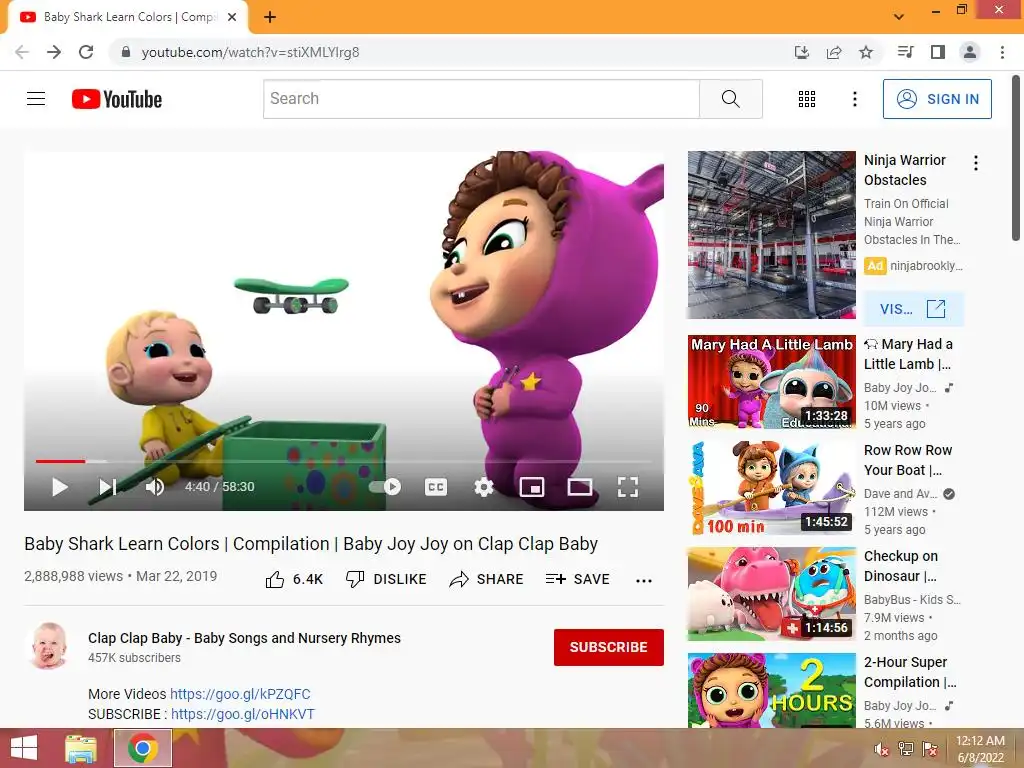Click the ad's Visit site button
Image resolution: width=1024 pixels, height=768 pixels.
[913, 308]
